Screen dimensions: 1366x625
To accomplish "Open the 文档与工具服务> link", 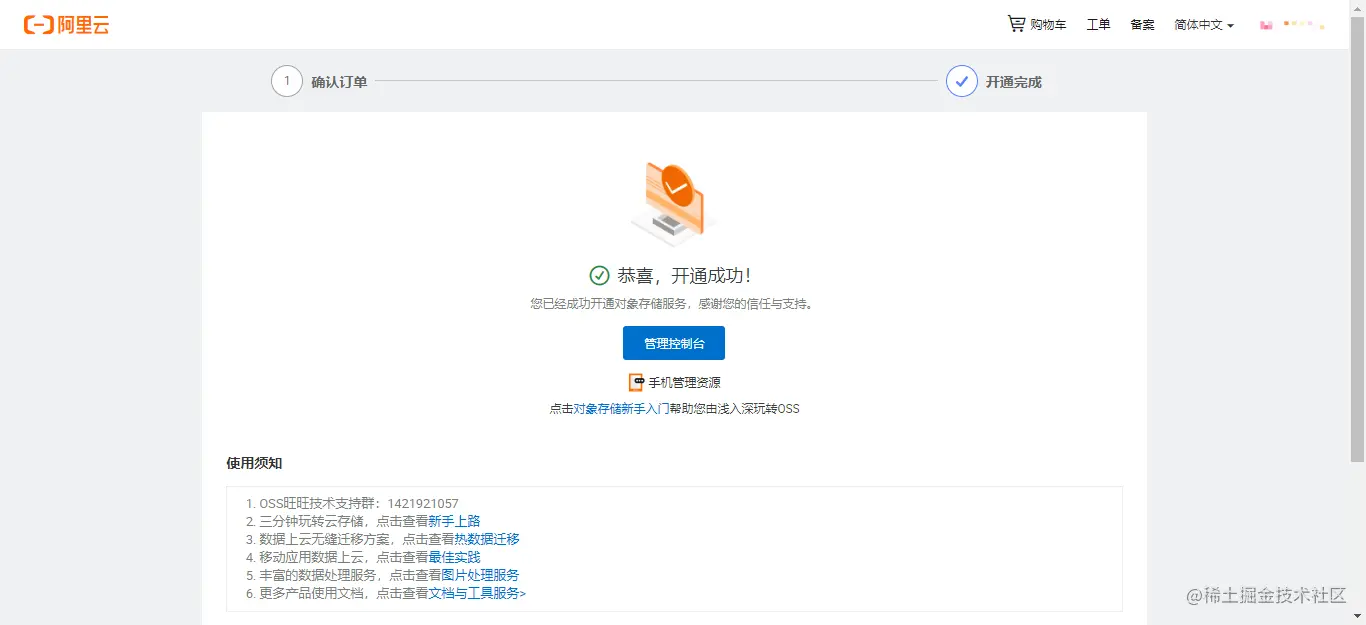I will pyautogui.click(x=477, y=593).
